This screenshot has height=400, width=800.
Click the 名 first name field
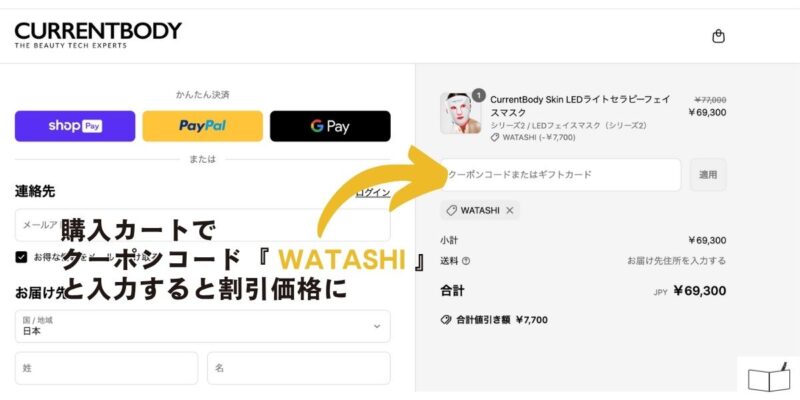[298, 368]
